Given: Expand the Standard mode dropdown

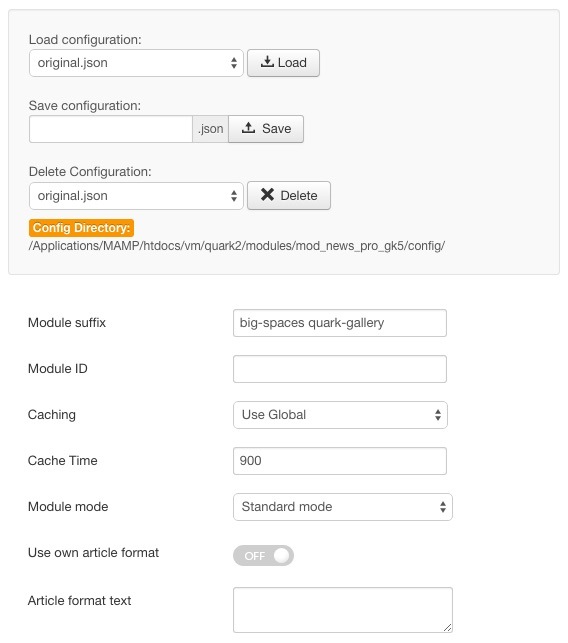Looking at the screenshot, I should [343, 506].
